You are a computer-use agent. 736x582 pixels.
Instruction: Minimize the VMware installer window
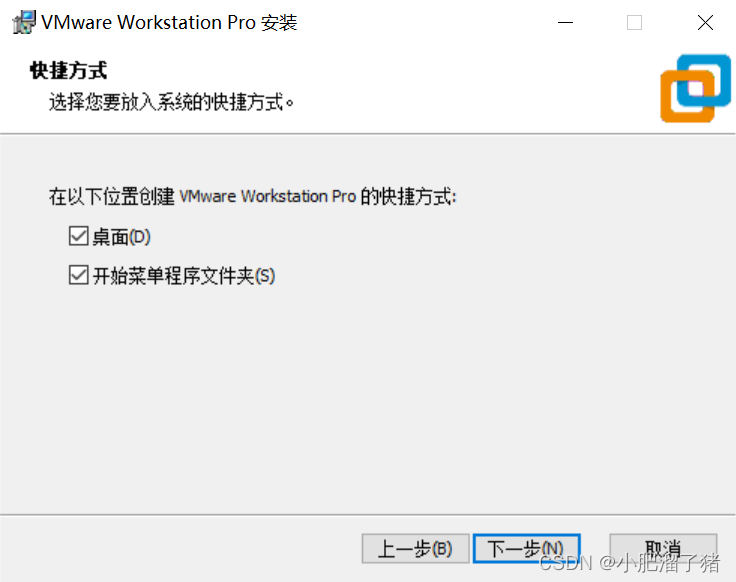(565, 23)
